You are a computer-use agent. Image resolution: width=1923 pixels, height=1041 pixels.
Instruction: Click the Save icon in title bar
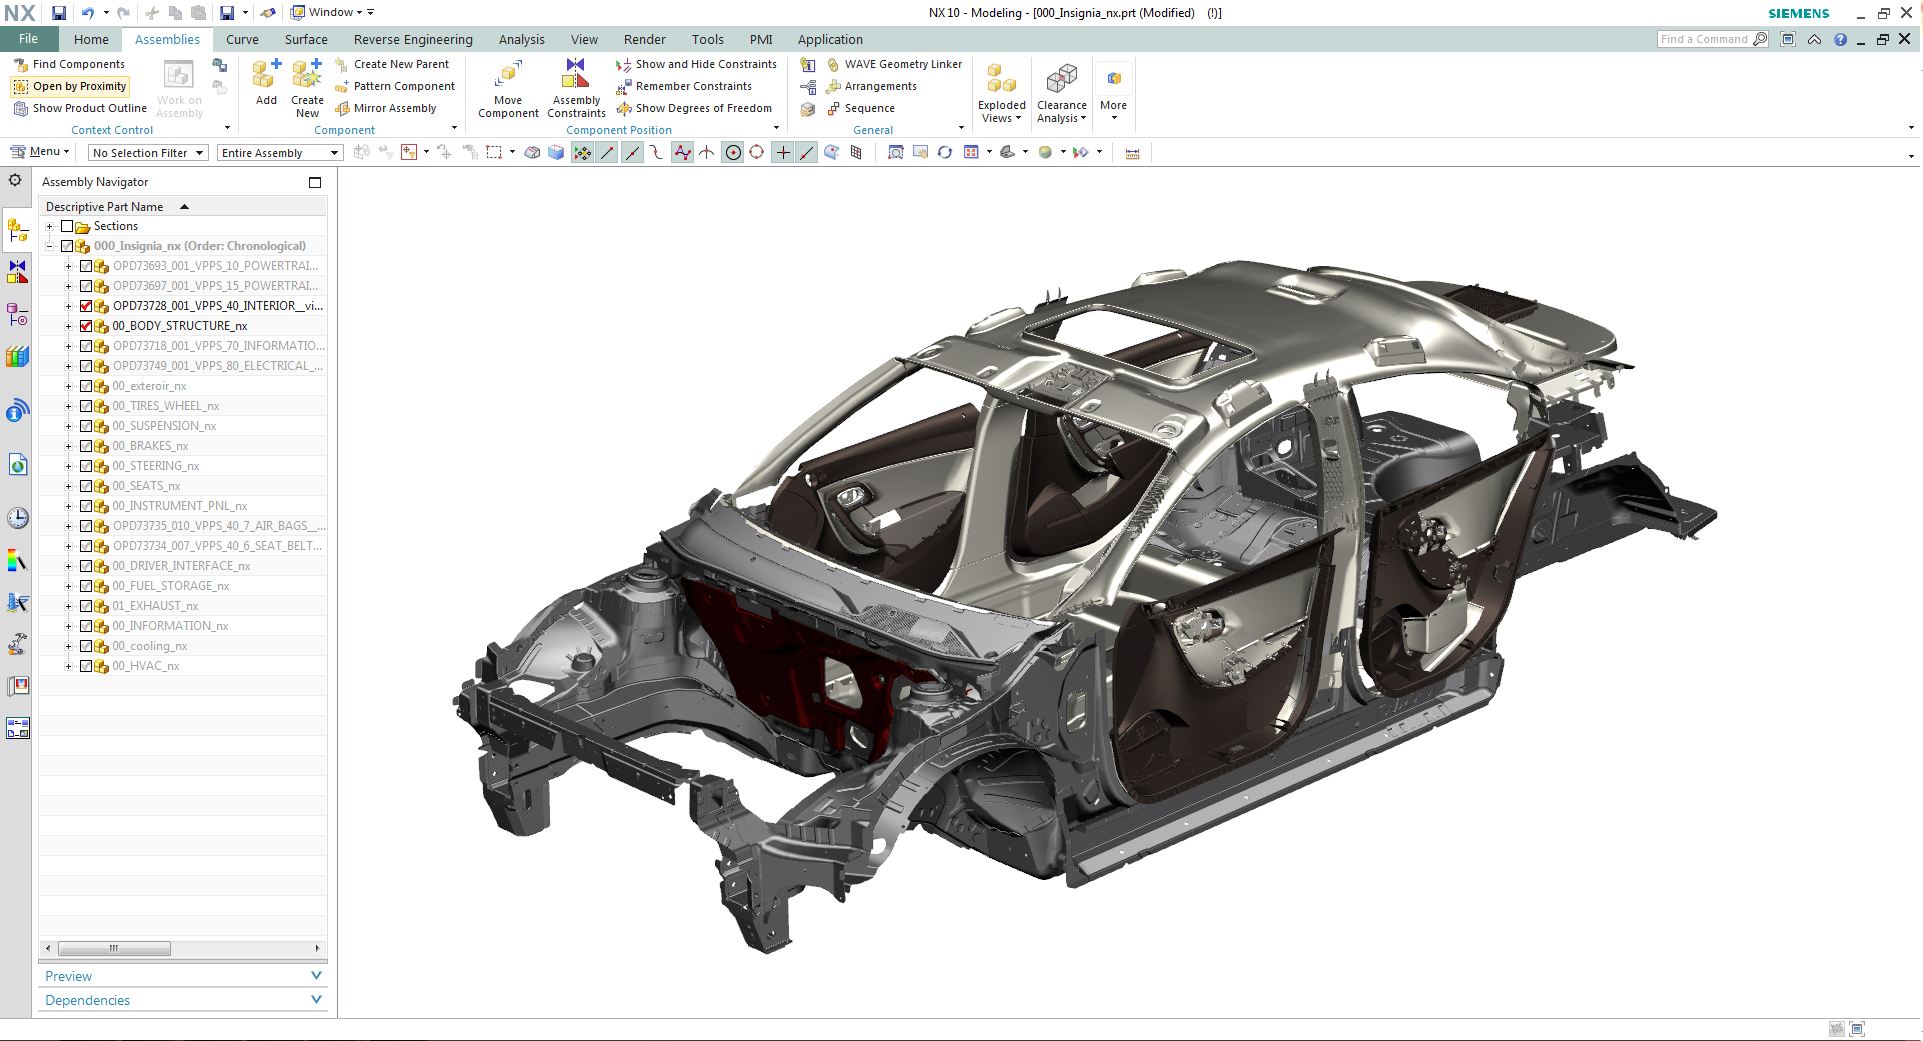click(x=59, y=13)
